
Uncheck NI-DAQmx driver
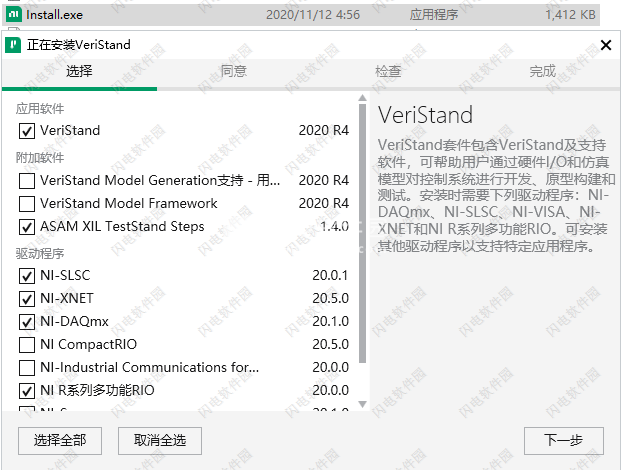pos(27,322)
